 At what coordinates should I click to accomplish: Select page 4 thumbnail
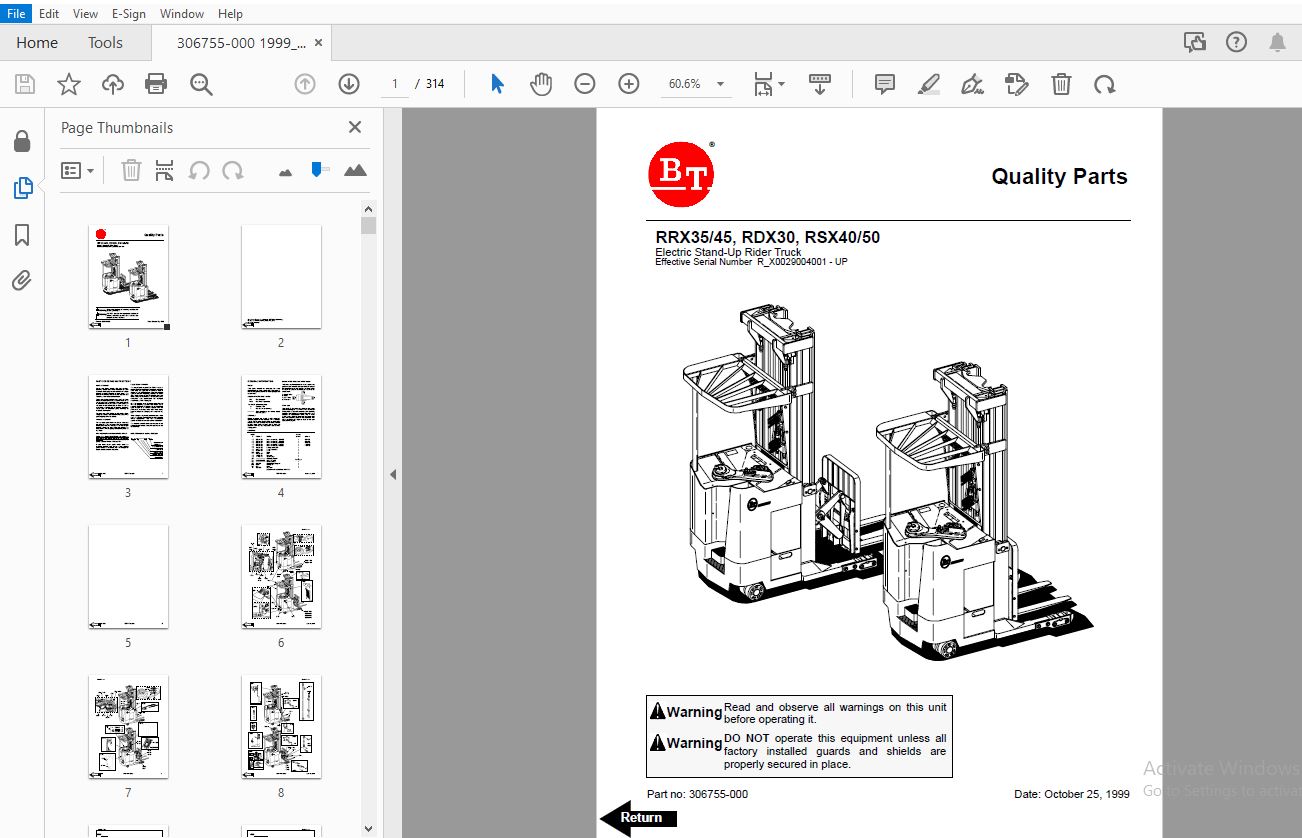[x=281, y=427]
